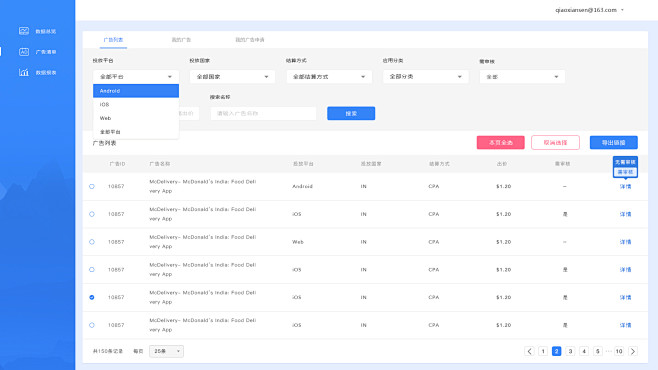
Task: Switch to the 我的广告申请 tab
Action: [x=249, y=40]
